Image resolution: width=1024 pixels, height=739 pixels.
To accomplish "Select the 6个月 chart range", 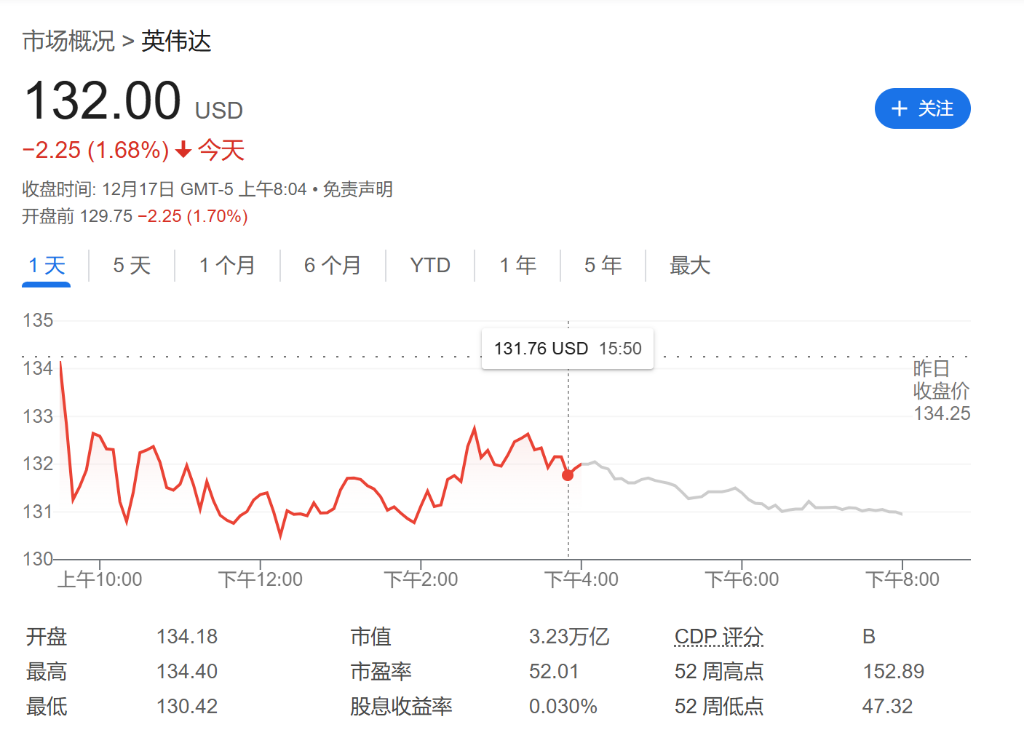I will pos(332,265).
